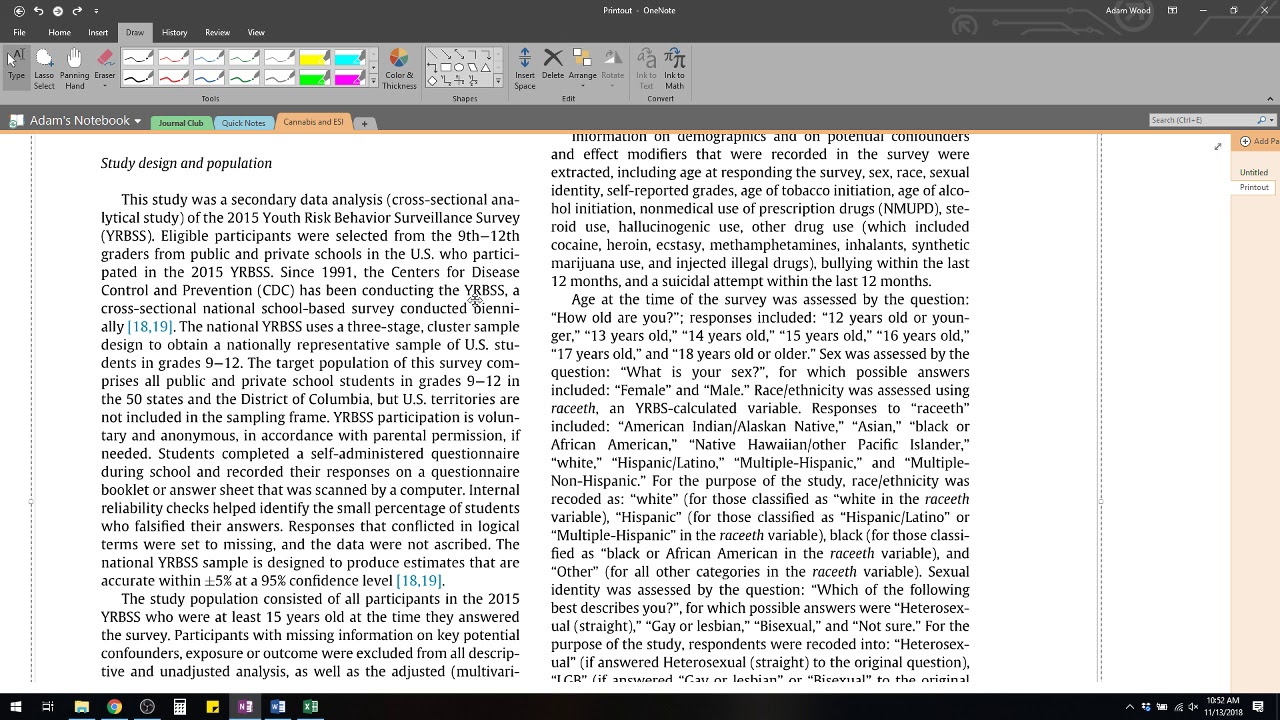Activate the Lasso Select tool
The width and height of the screenshot is (1280, 720).
tap(44, 68)
